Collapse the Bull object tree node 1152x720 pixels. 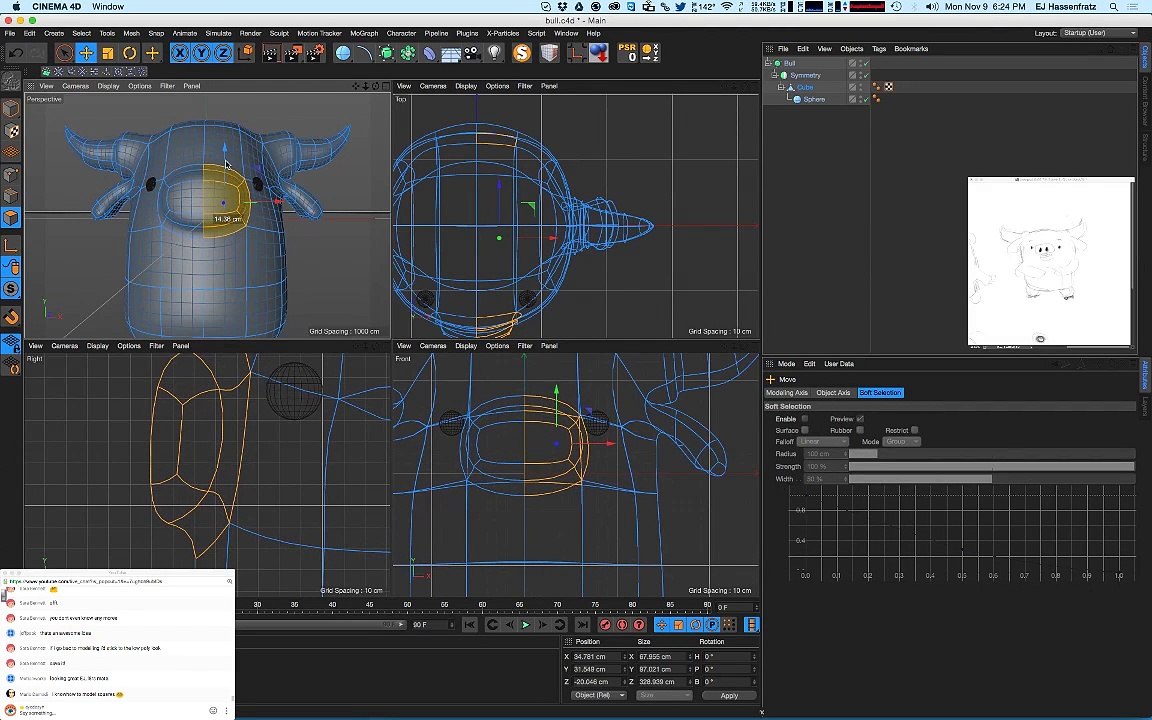tap(768, 63)
